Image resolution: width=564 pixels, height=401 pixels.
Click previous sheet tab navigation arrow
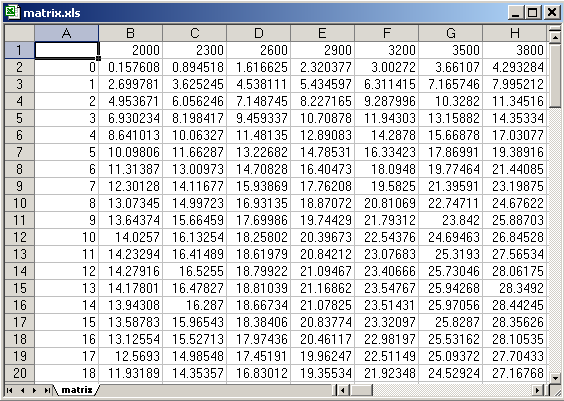click(22, 390)
